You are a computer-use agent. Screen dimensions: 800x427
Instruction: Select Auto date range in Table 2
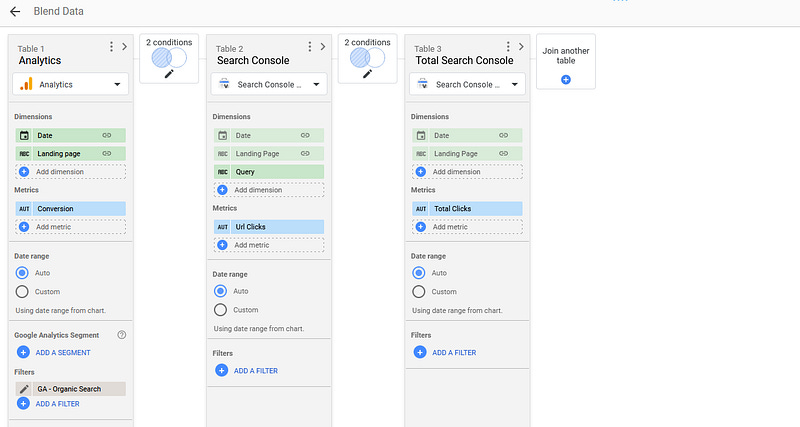(220, 291)
